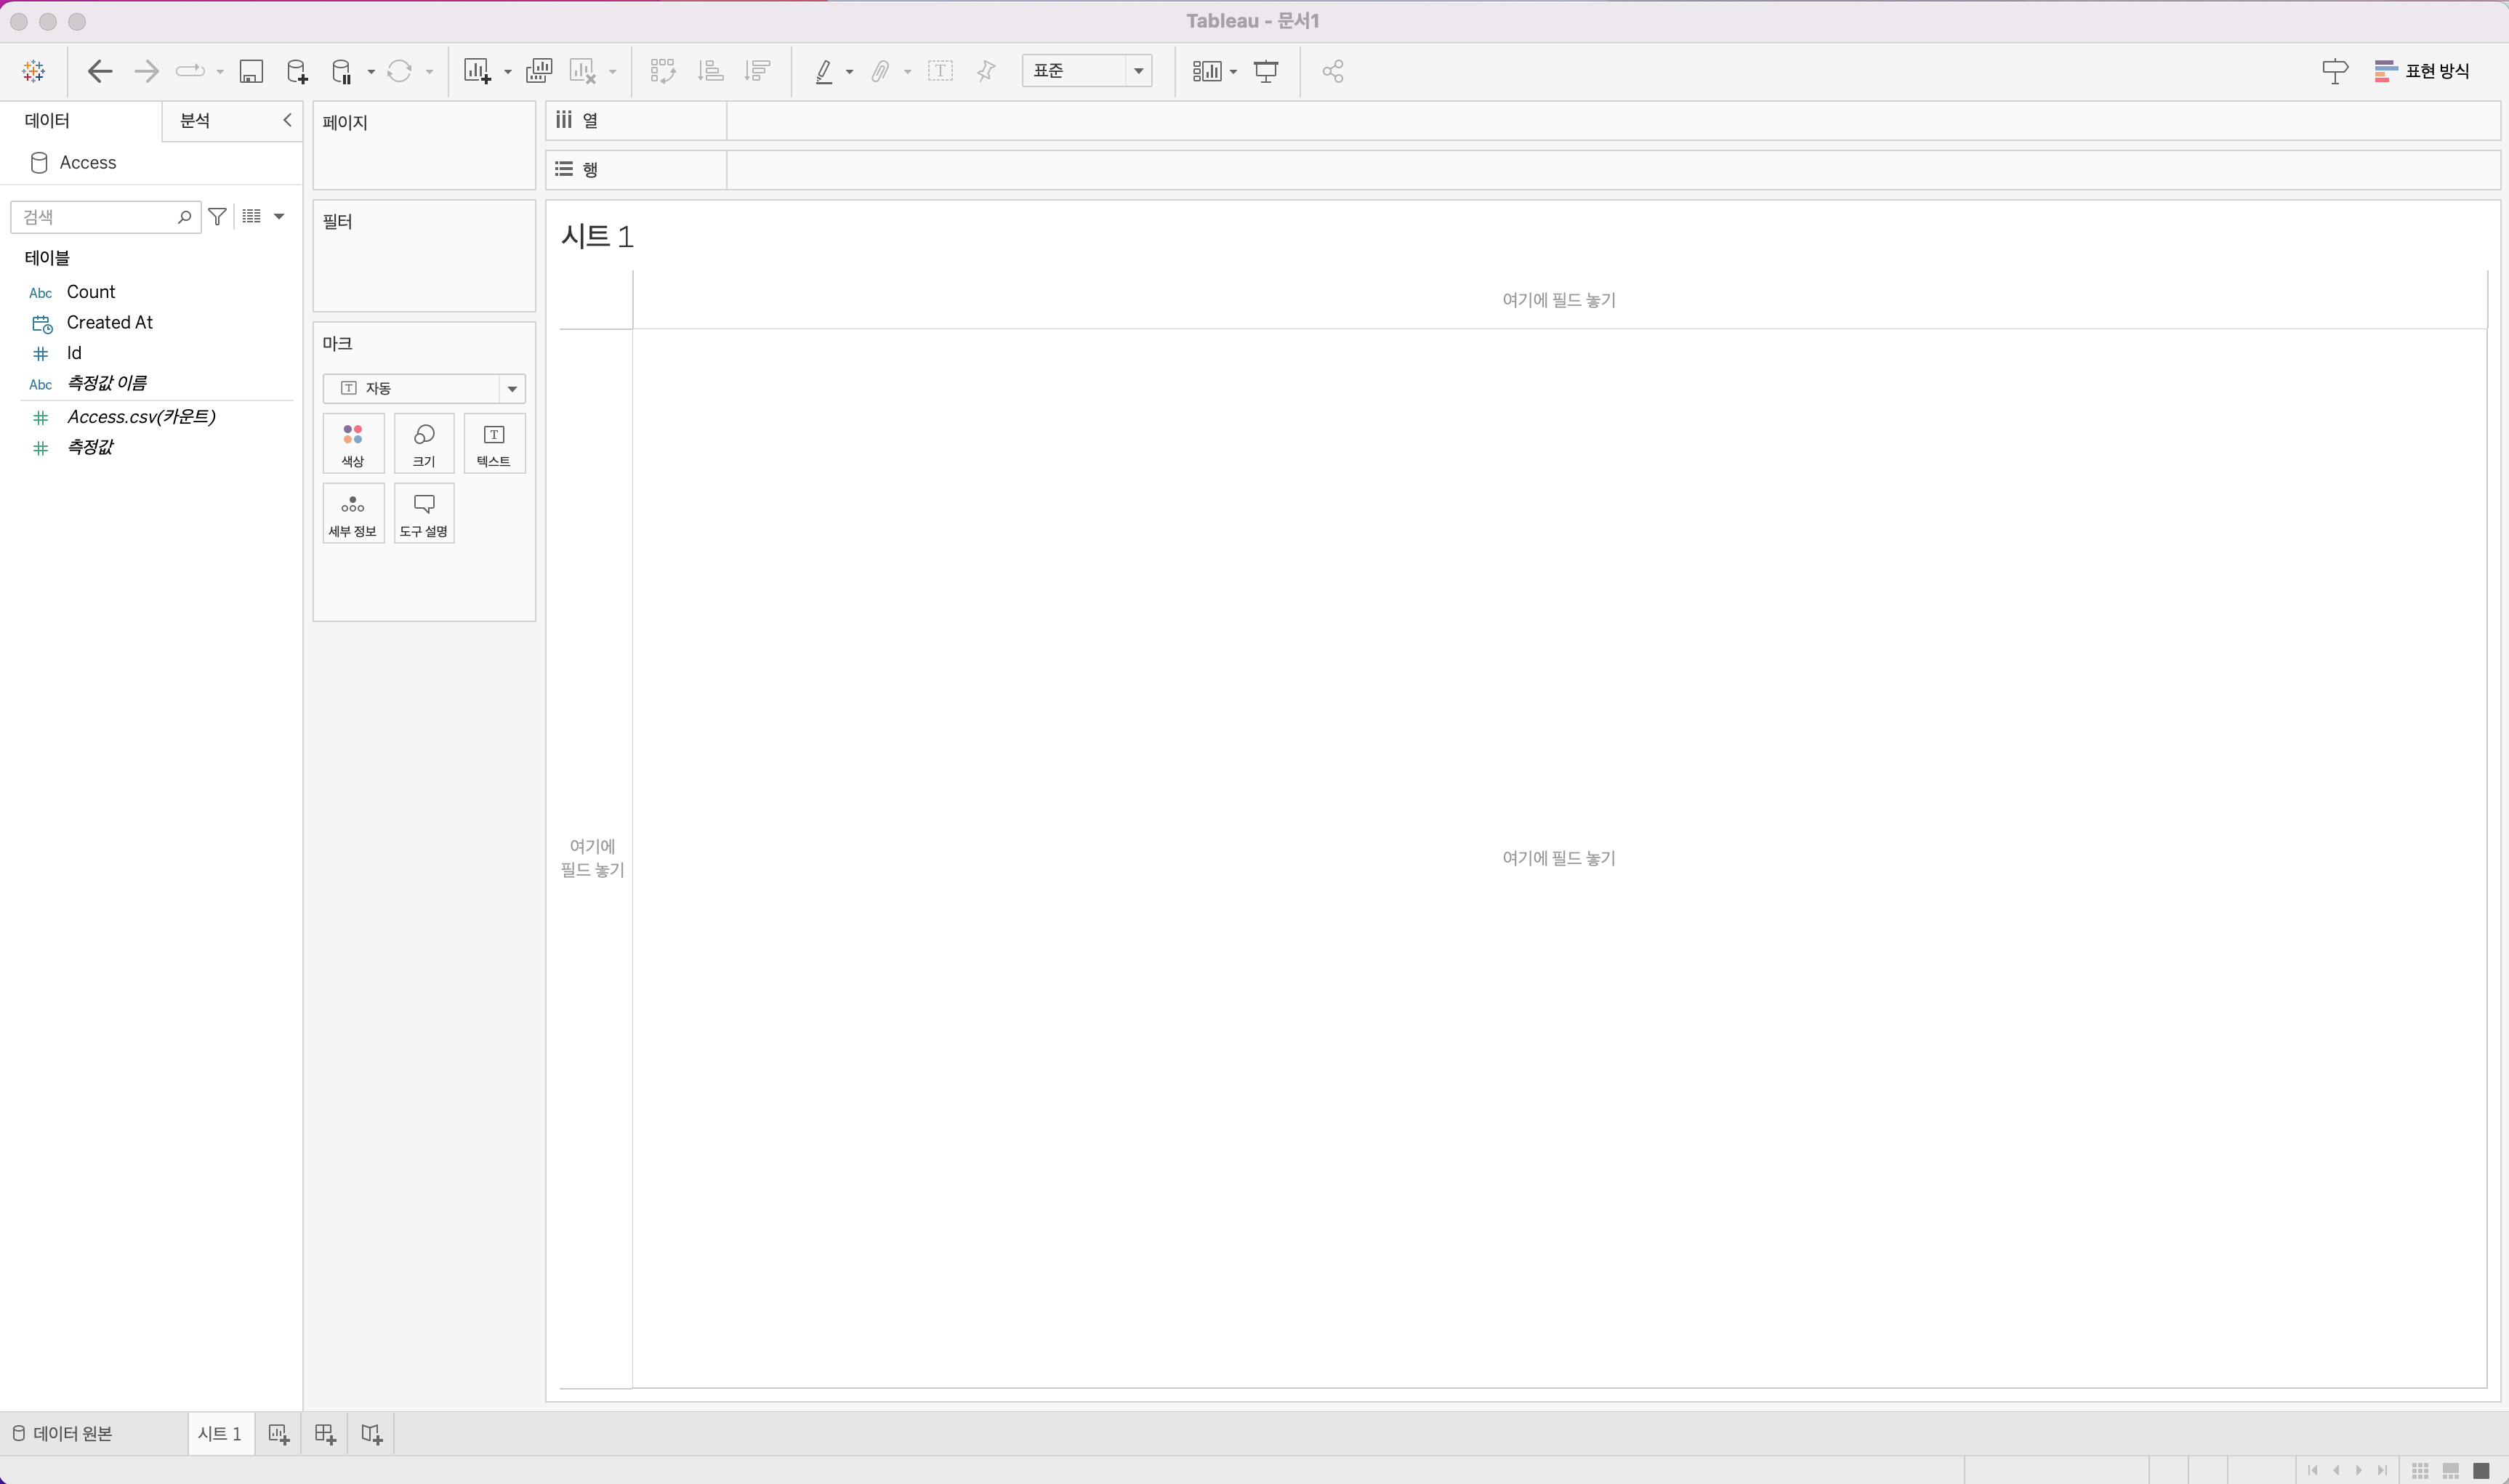Select the 시트 1 sheet tab
The height and width of the screenshot is (1484, 2509).
click(220, 1434)
